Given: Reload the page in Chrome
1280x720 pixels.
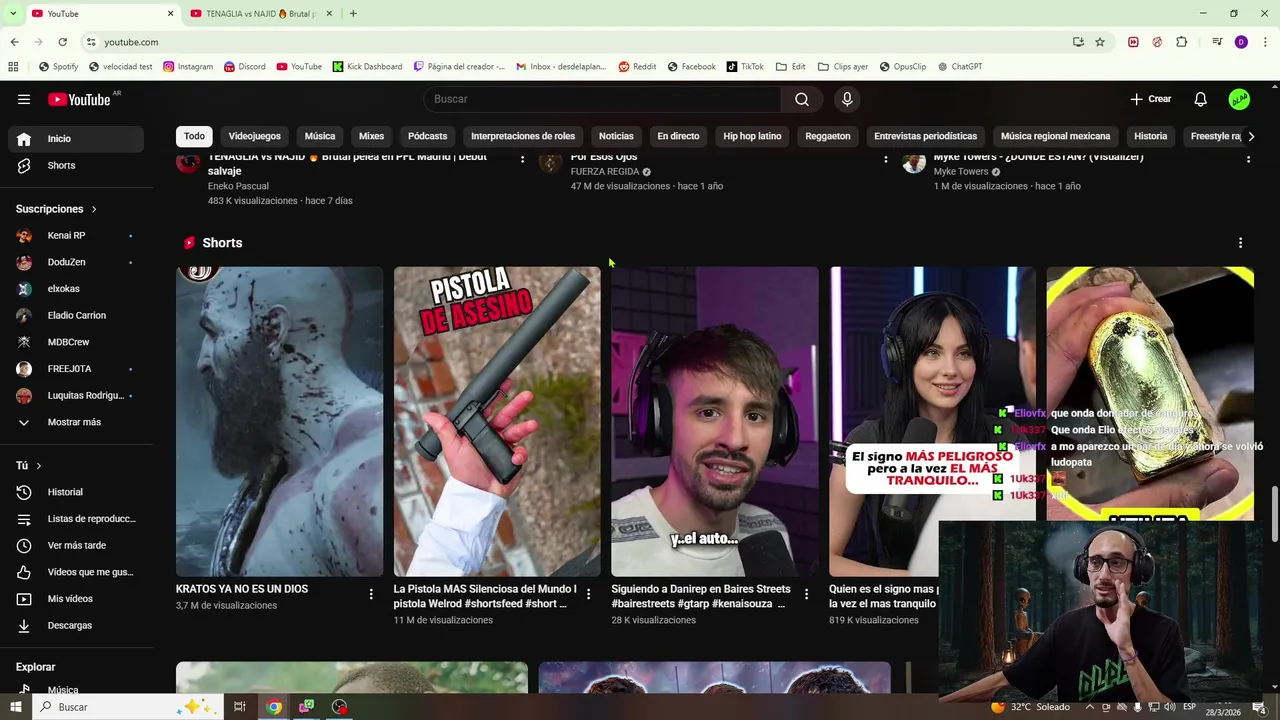Looking at the screenshot, I should point(62,42).
